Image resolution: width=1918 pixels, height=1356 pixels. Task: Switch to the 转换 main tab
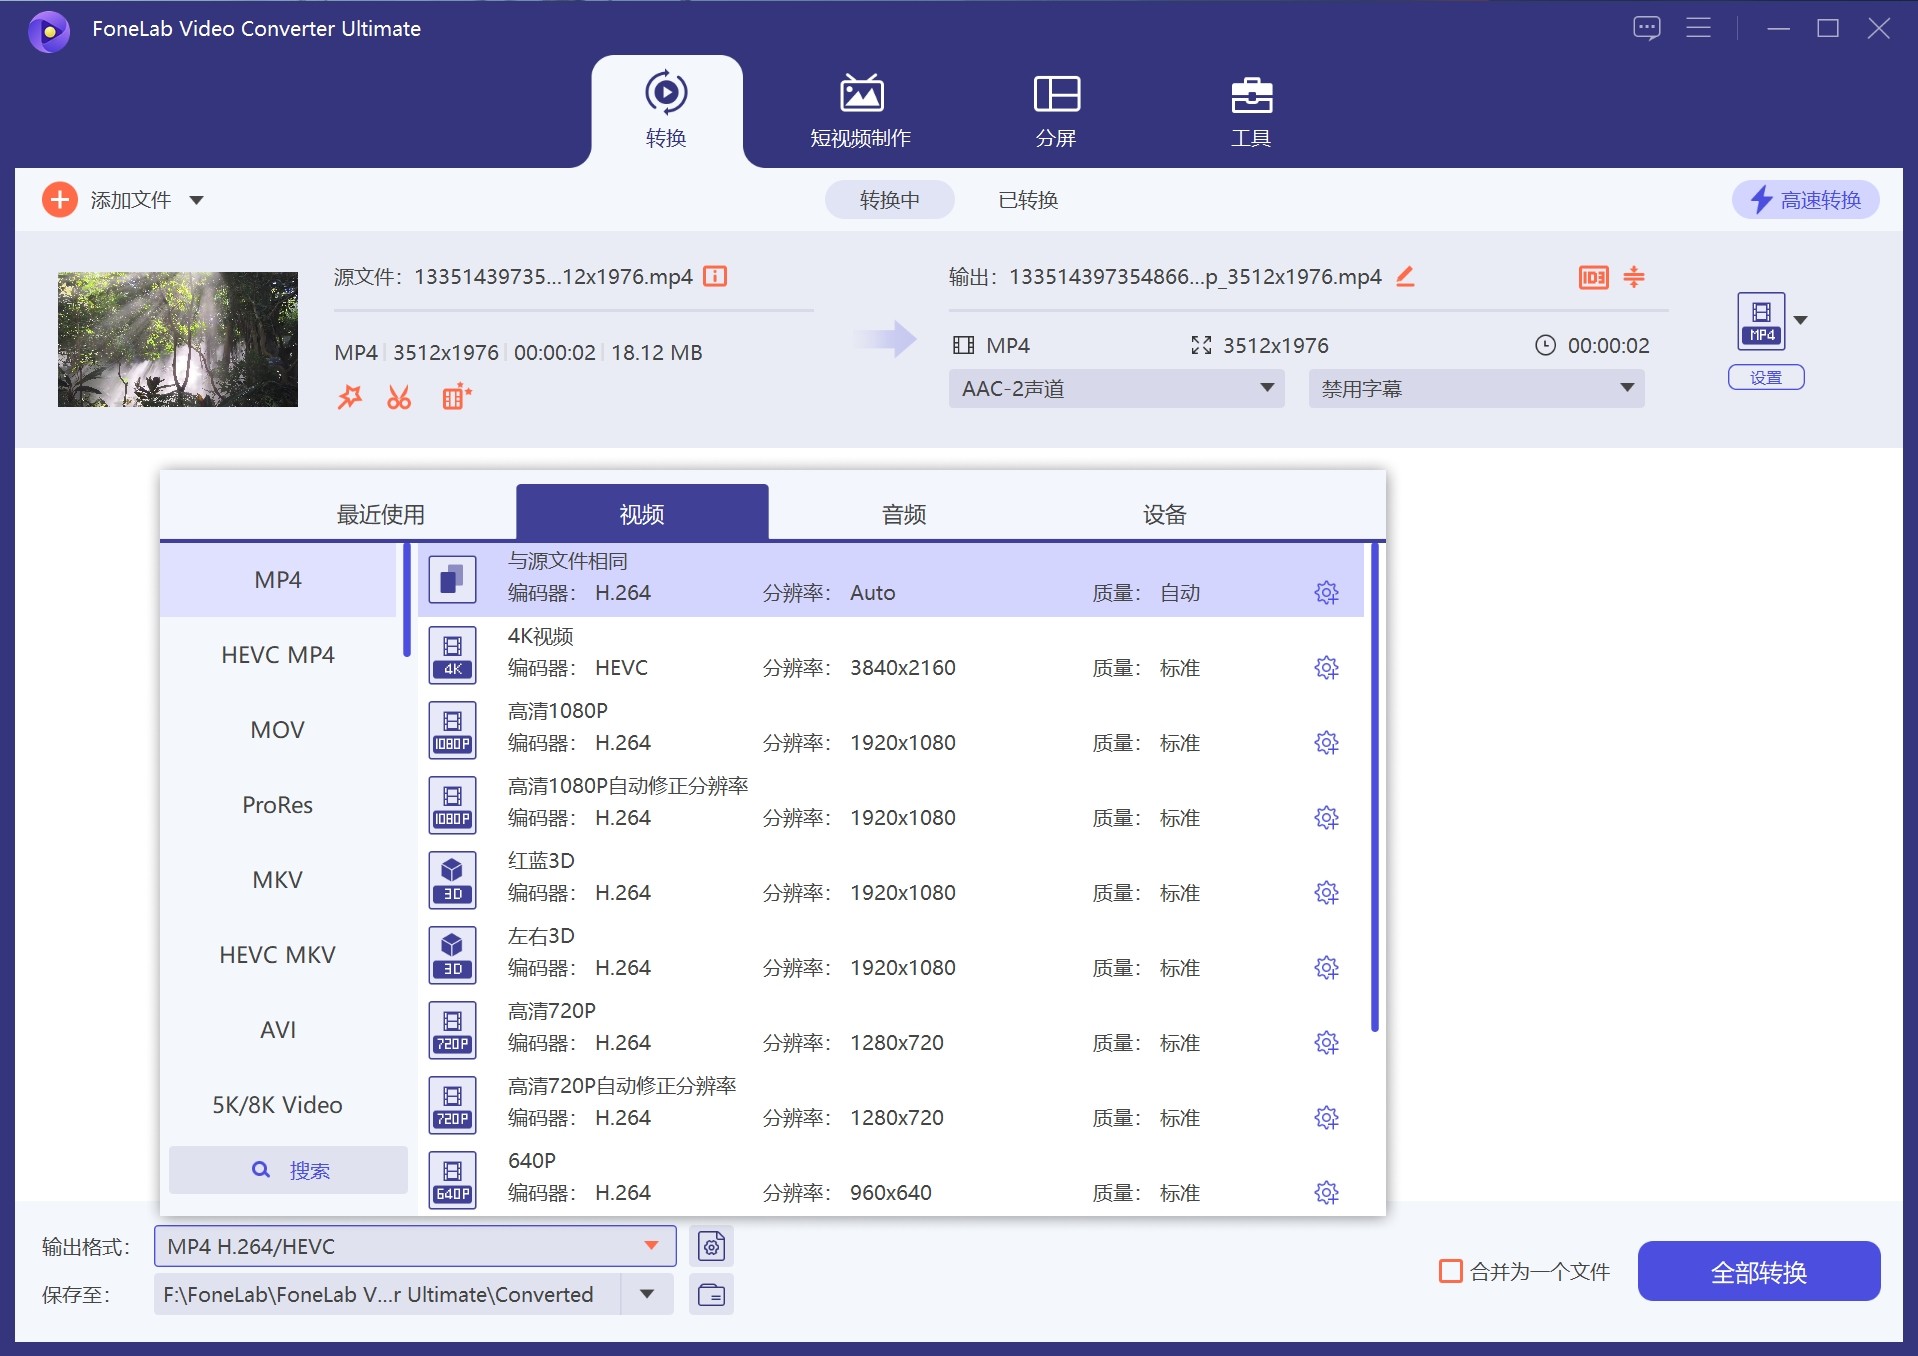pos(666,111)
